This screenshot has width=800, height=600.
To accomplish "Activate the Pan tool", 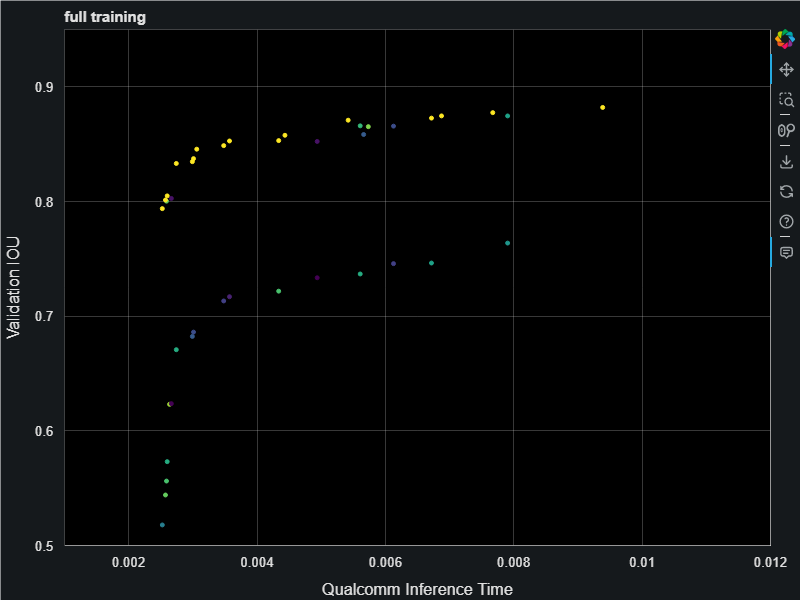I will [x=786, y=70].
